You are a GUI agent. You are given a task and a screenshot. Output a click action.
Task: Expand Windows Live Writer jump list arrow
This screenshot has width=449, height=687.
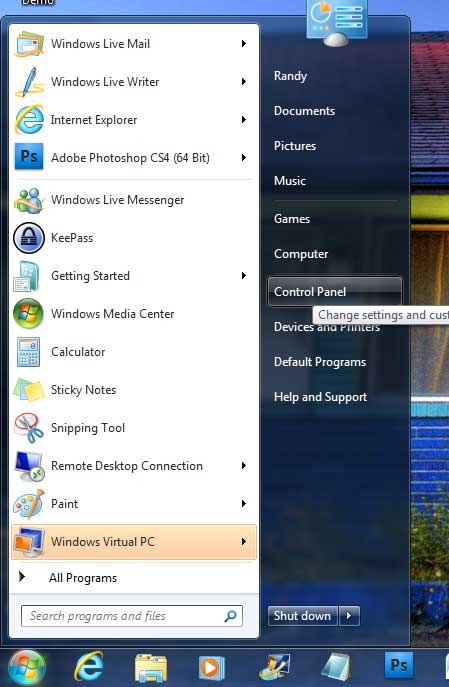click(x=244, y=81)
